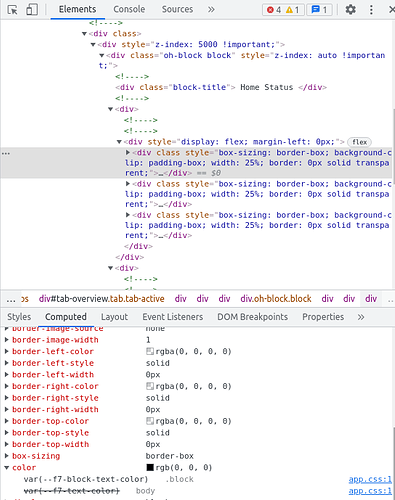Click div.oh-block.block breadcrumb
This screenshot has width=395, height=500.
[276, 299]
